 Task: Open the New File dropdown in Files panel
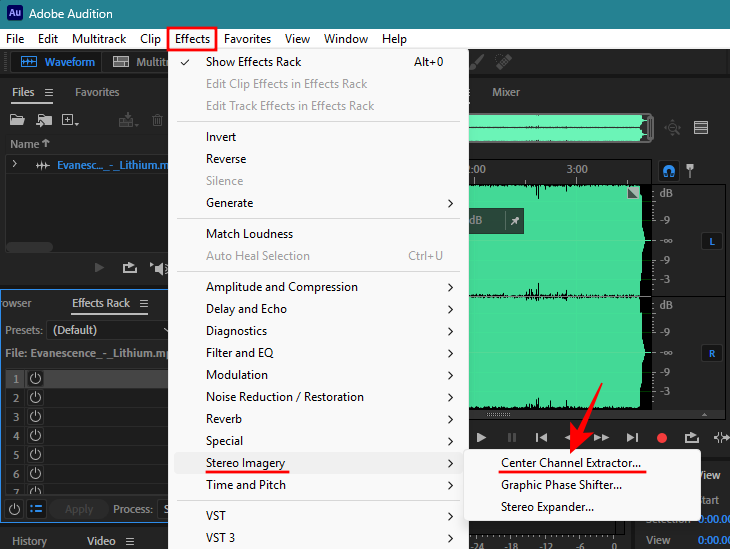(x=70, y=120)
